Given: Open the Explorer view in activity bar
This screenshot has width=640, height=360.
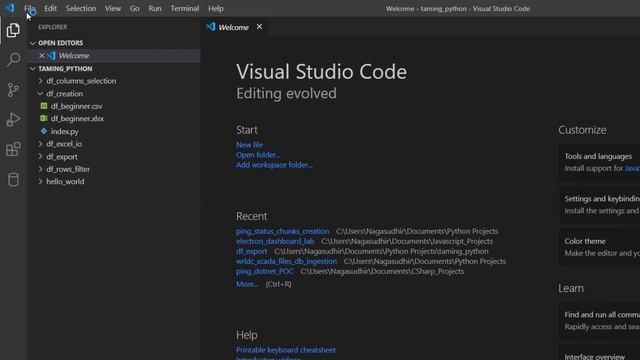Looking at the screenshot, I should coord(13,30).
